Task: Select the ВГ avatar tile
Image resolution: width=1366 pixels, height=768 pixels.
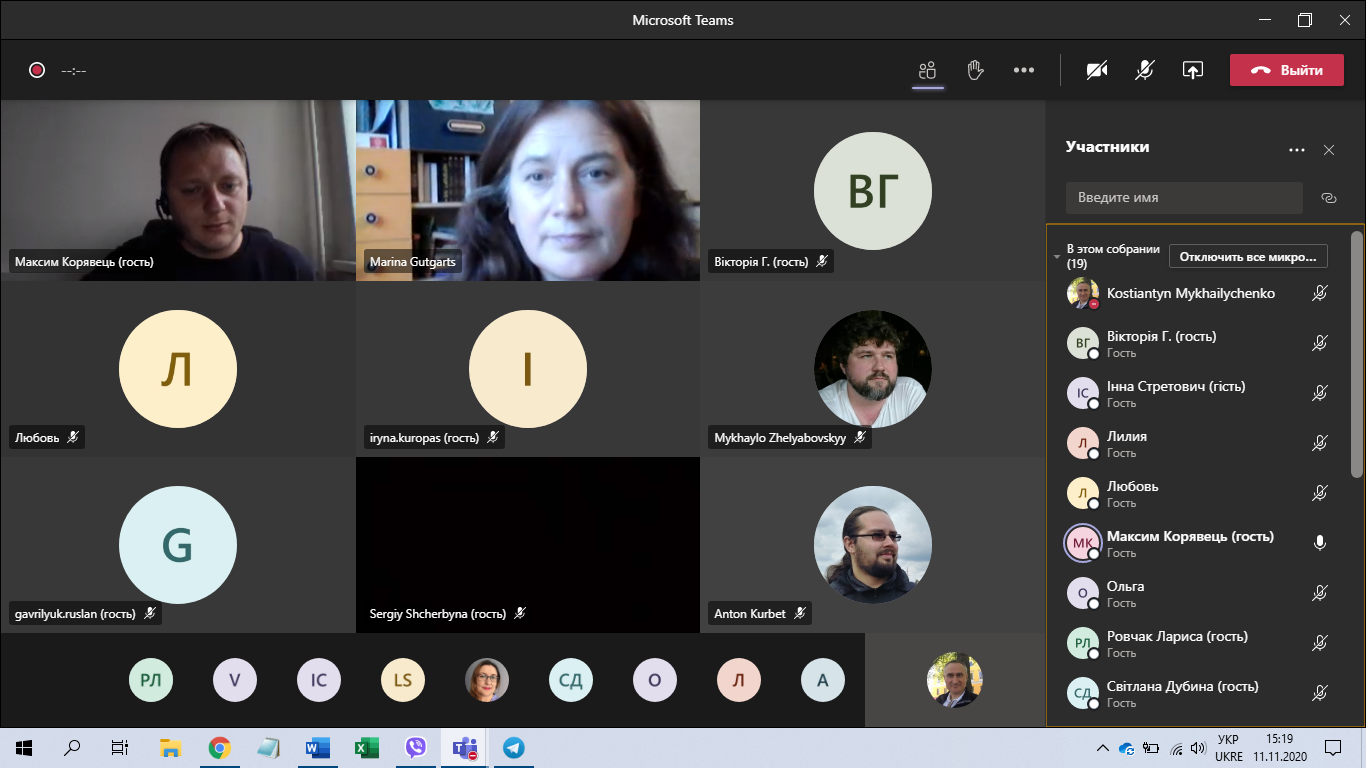Action: coord(873,190)
